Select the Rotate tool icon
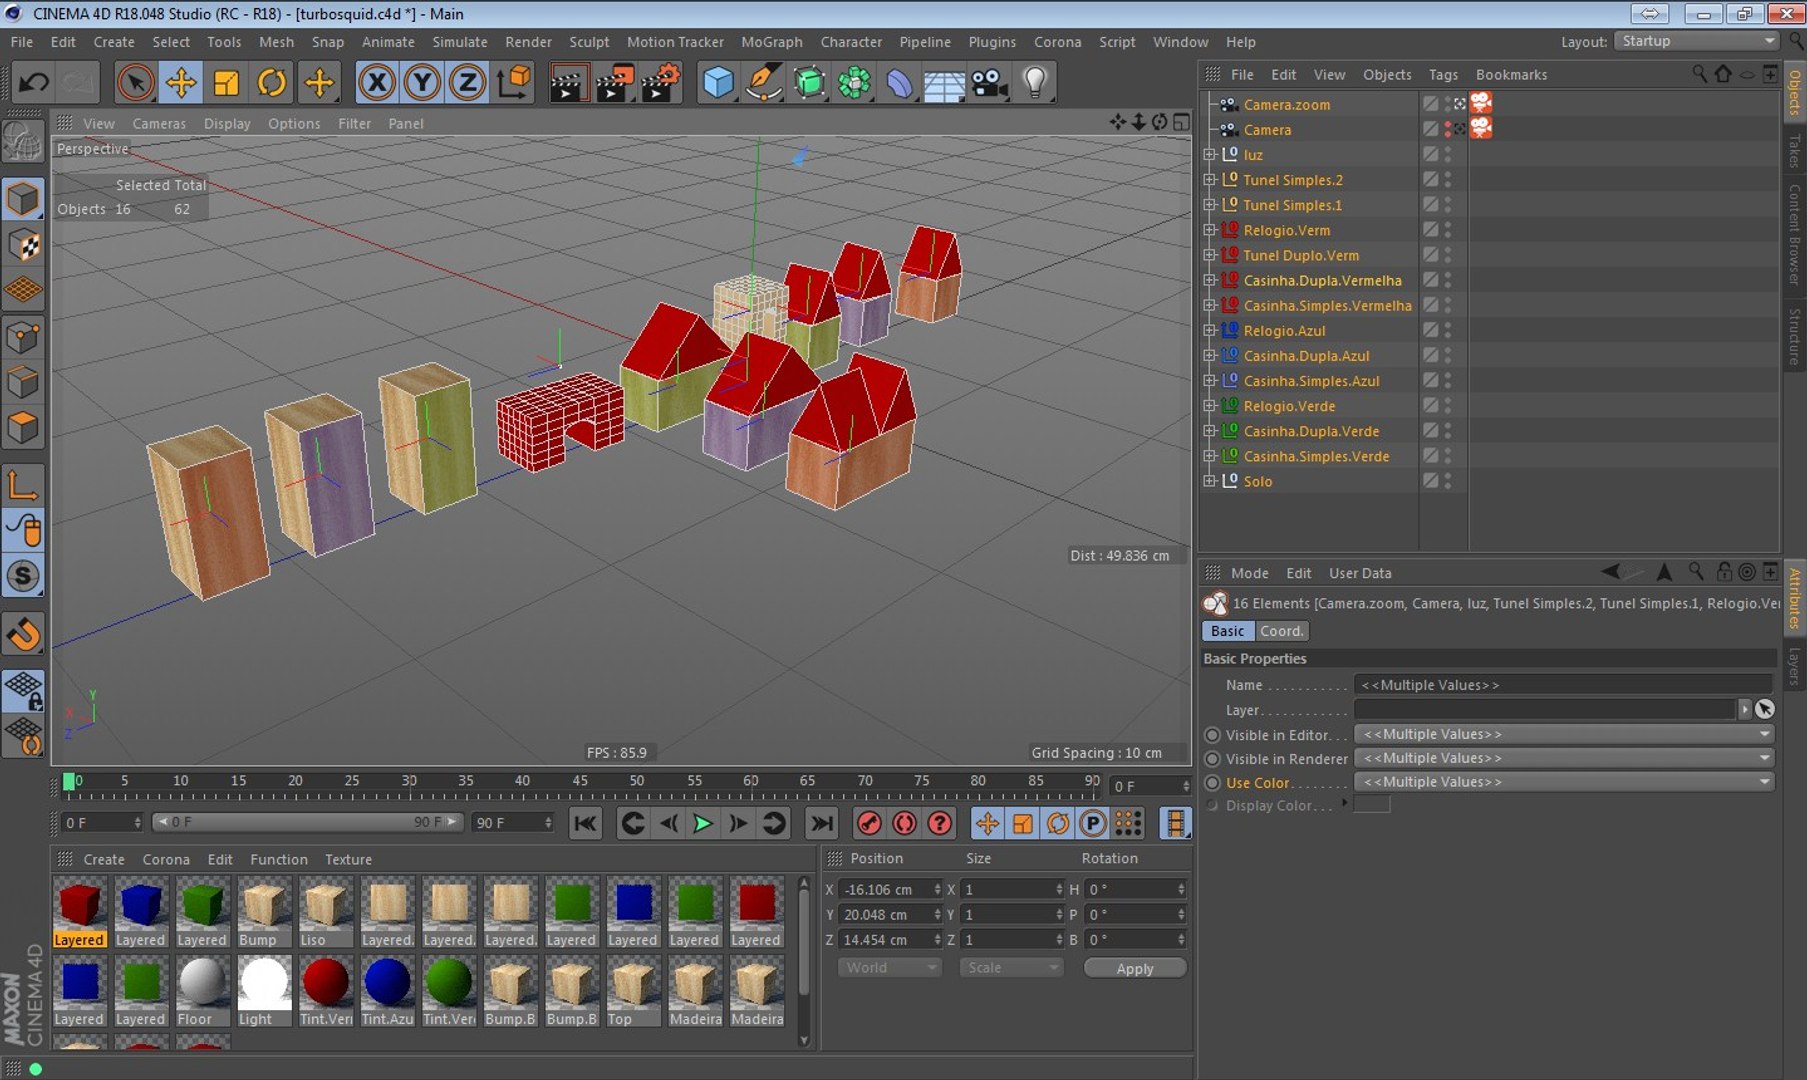The width and height of the screenshot is (1807, 1080). 272,82
